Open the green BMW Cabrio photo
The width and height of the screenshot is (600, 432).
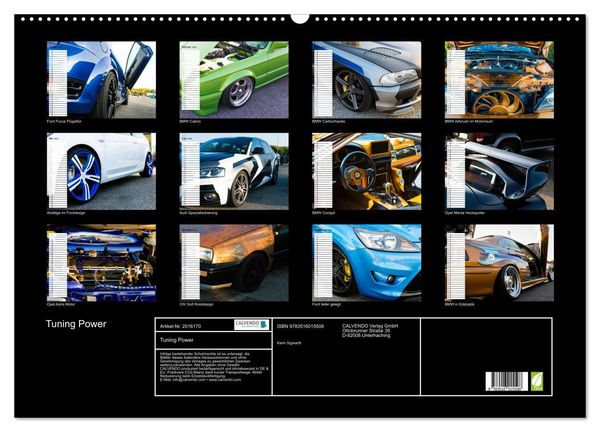[234, 80]
